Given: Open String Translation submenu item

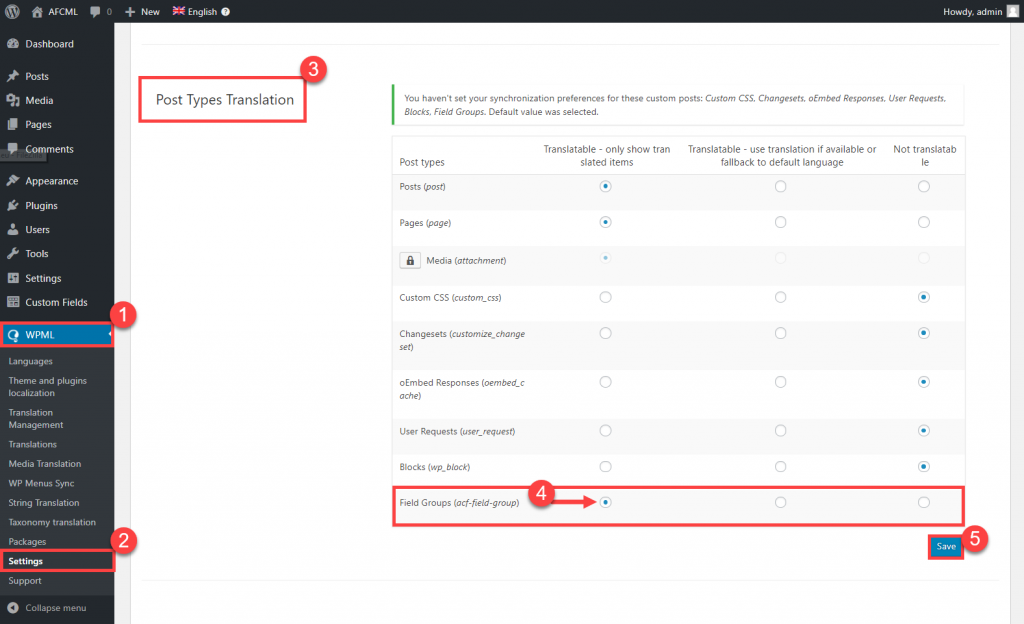Looking at the screenshot, I should (x=44, y=503).
